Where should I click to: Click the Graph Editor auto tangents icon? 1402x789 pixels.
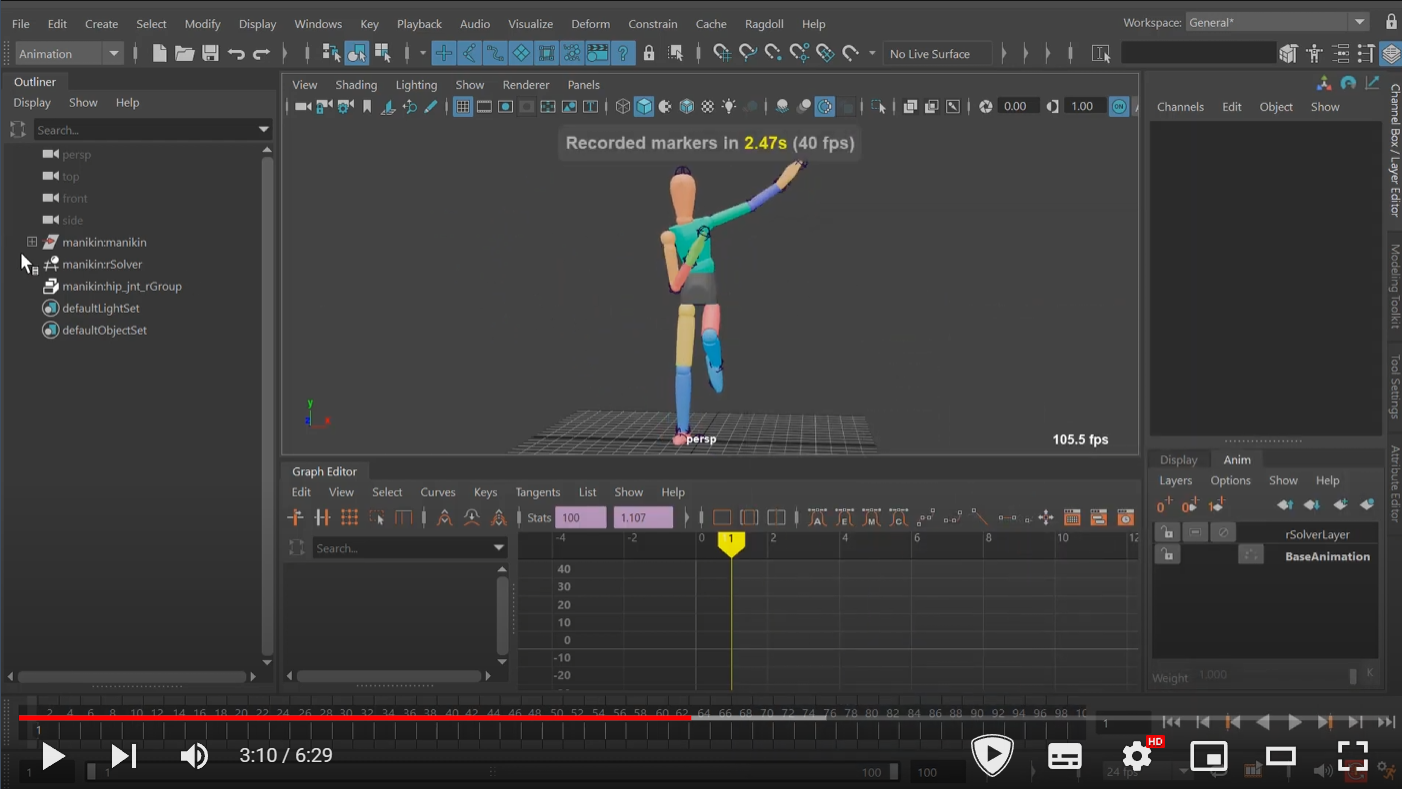coord(817,517)
